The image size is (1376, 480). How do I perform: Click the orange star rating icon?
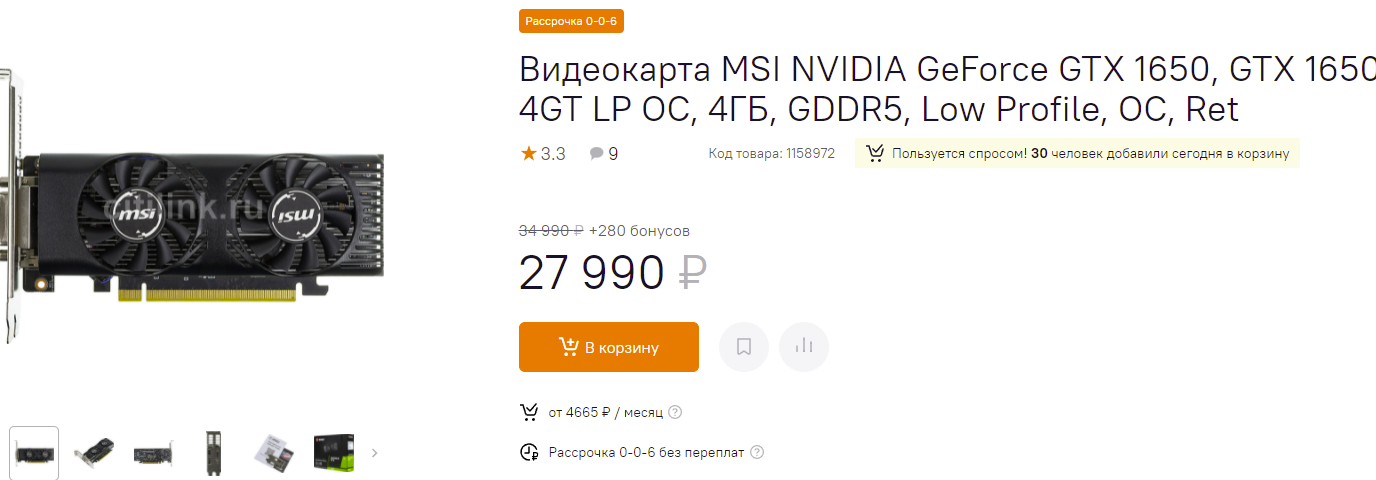(528, 153)
